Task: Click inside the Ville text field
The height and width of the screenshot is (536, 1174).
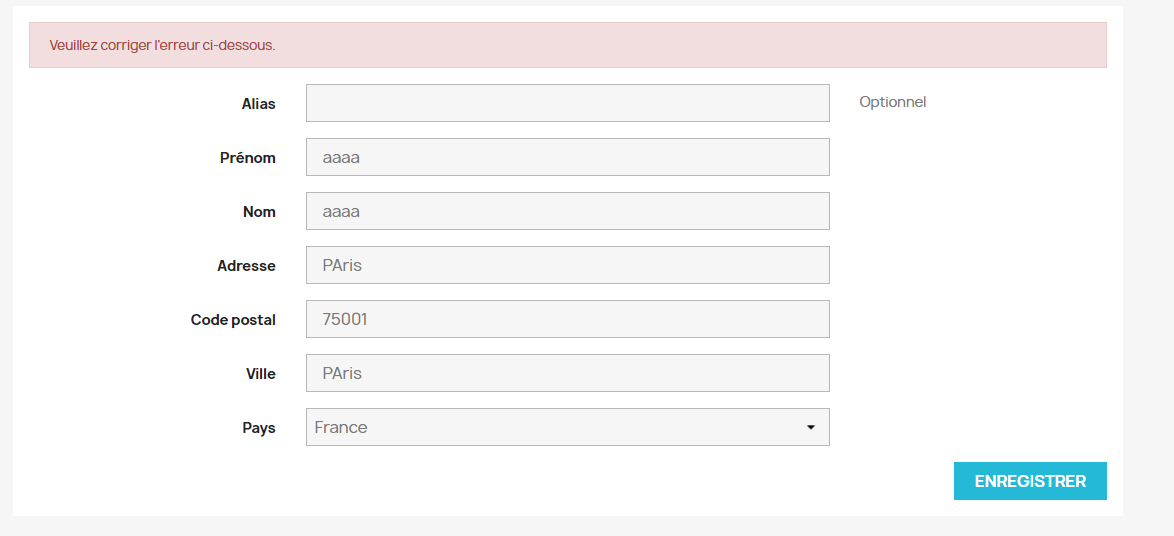Action: coord(567,373)
